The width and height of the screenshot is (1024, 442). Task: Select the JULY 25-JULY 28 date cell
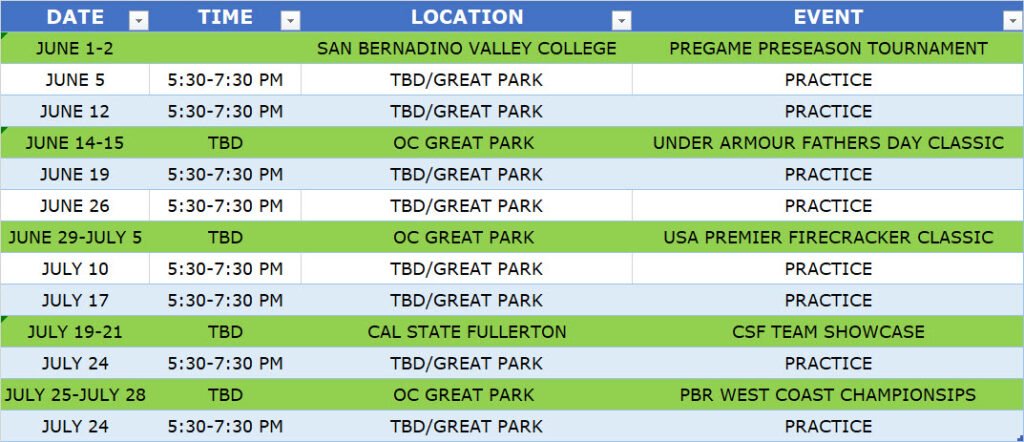point(75,394)
